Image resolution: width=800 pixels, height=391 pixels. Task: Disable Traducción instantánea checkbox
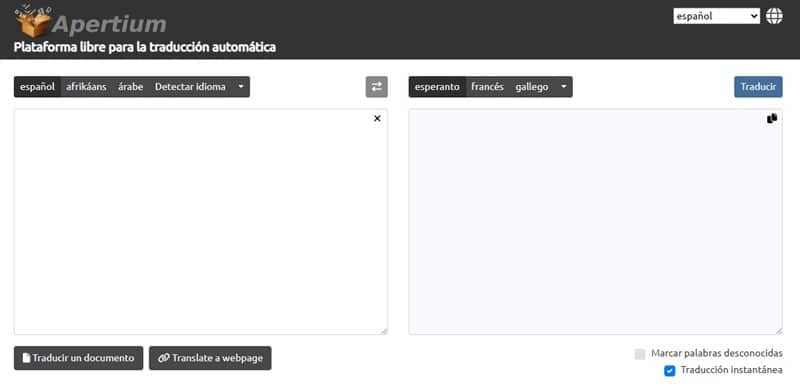(669, 371)
